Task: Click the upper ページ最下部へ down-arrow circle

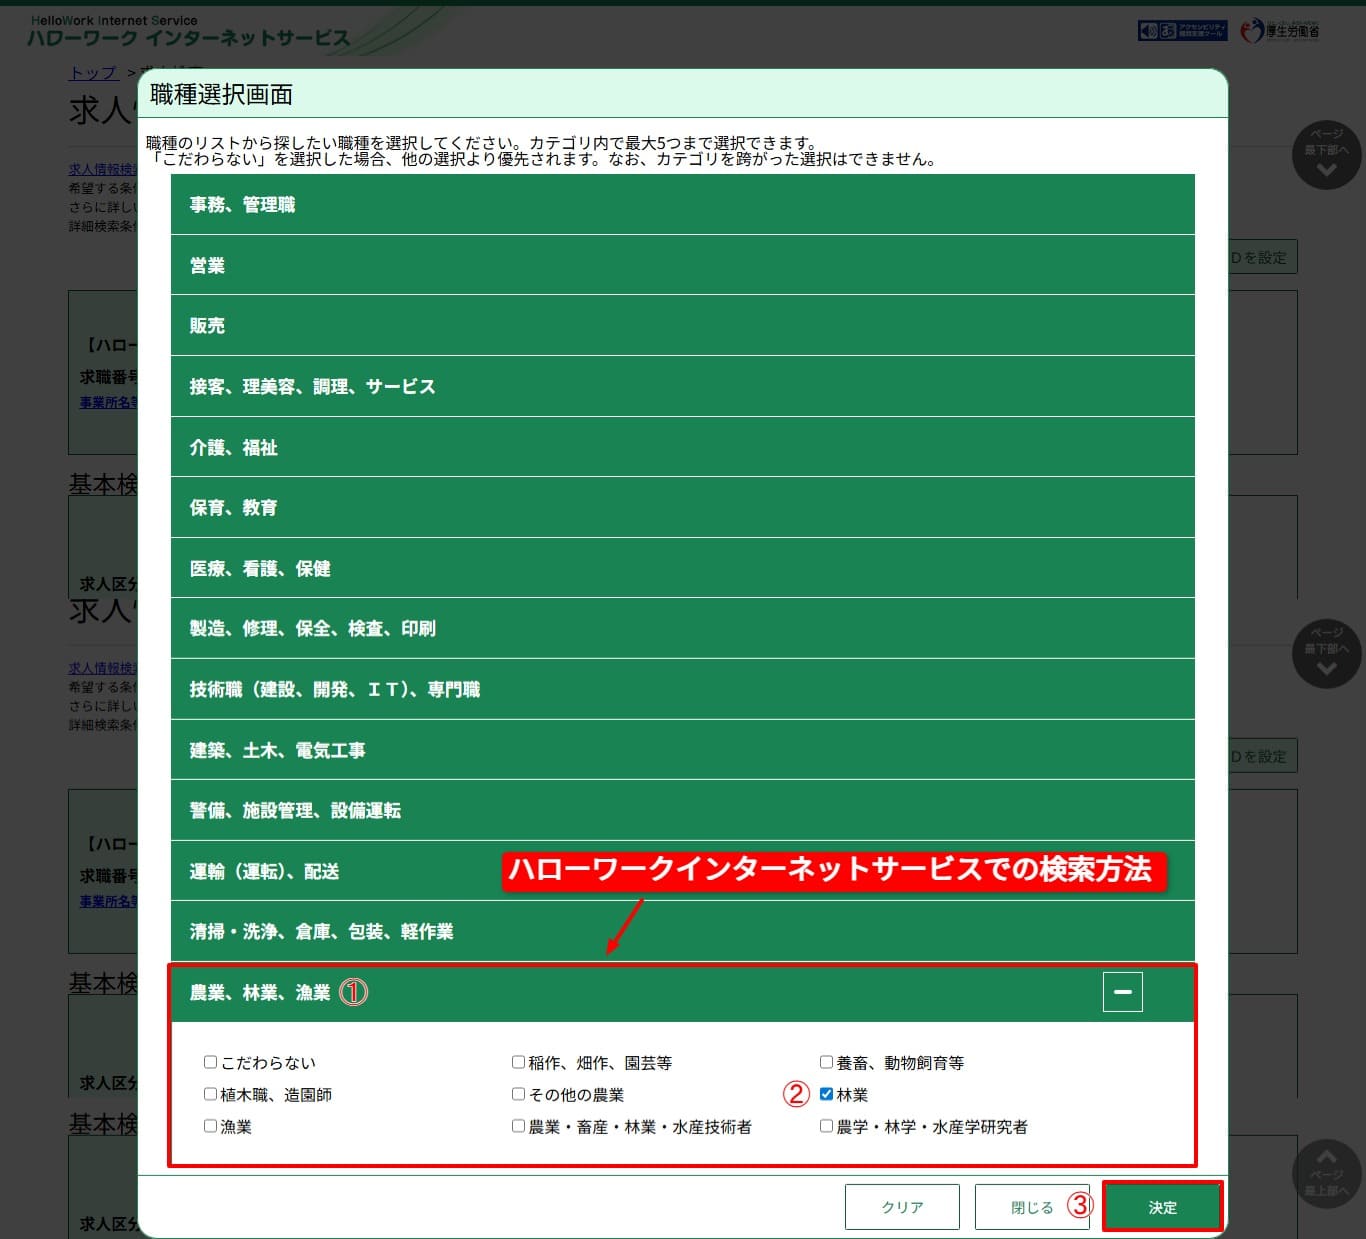Action: (x=1326, y=155)
